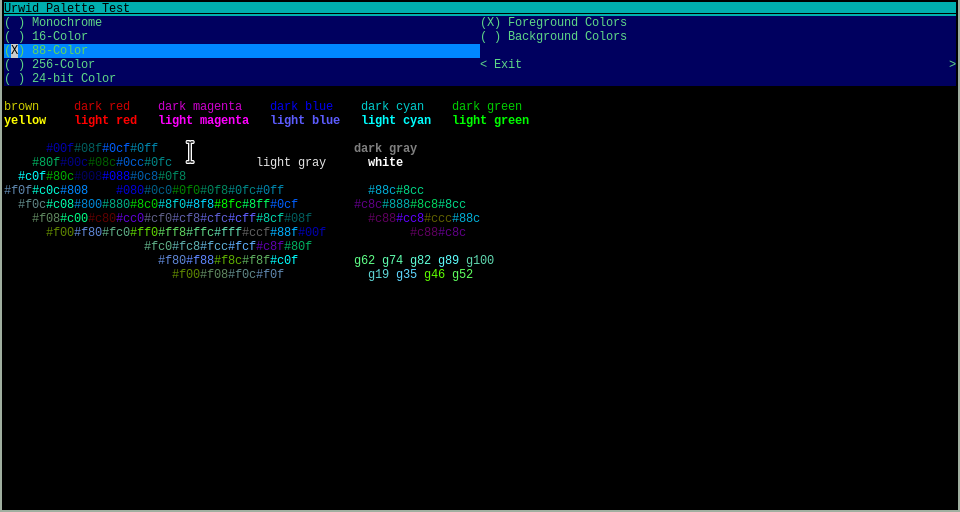The height and width of the screenshot is (512, 960).
Task: Pick the dark magenta color label
Action: [x=200, y=107]
